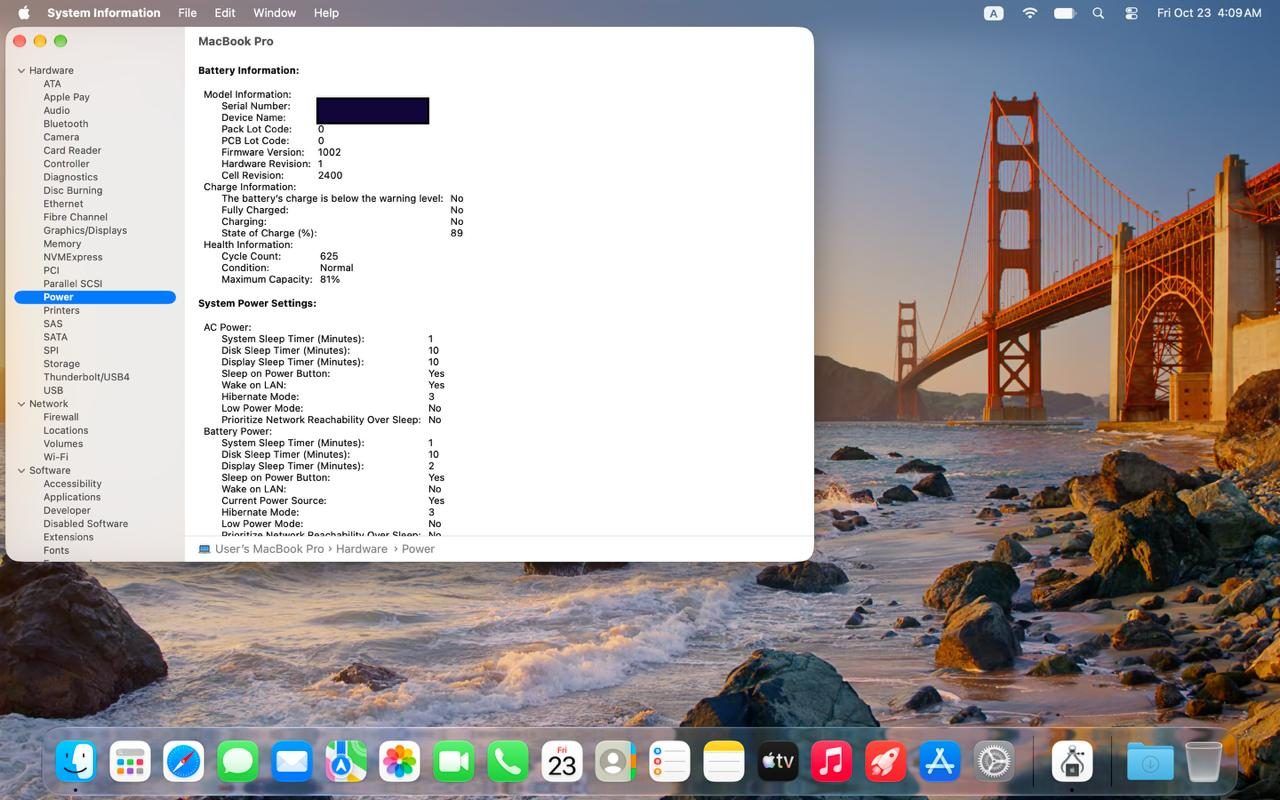
Task: Open the Contacts app in dock
Action: pyautogui.click(x=616, y=762)
